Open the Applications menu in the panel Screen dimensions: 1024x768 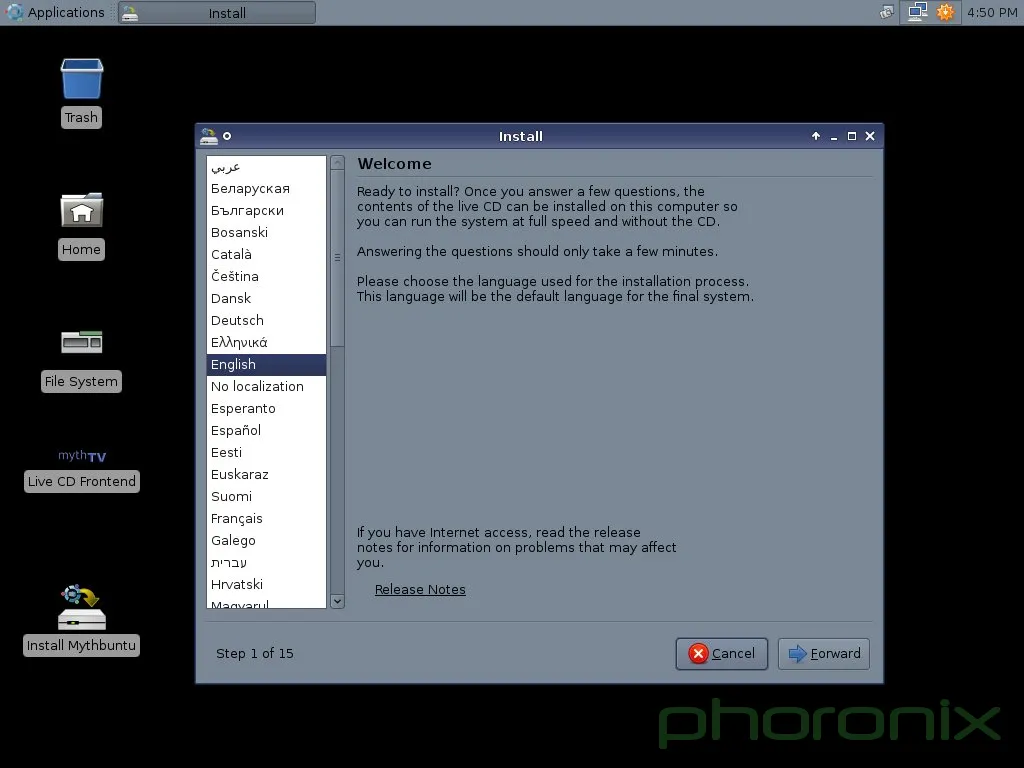[55, 12]
